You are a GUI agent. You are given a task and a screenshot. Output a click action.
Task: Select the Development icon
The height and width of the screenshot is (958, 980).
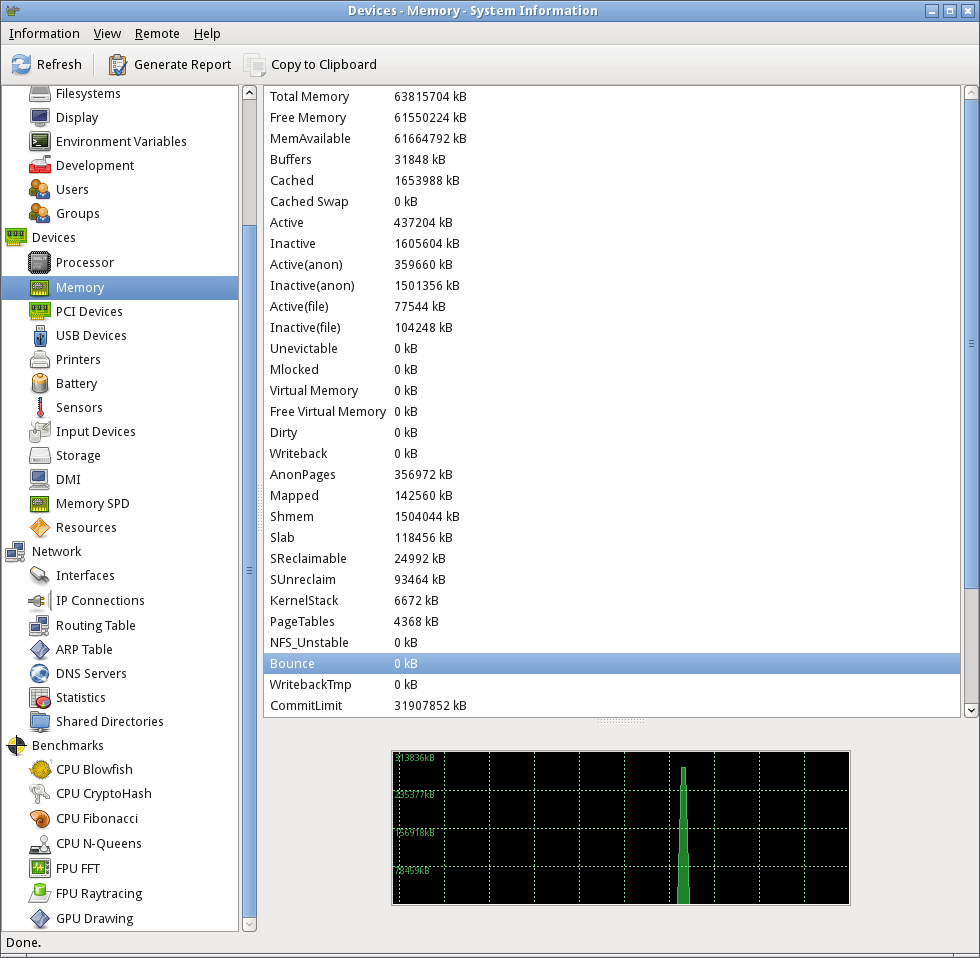pos(40,165)
